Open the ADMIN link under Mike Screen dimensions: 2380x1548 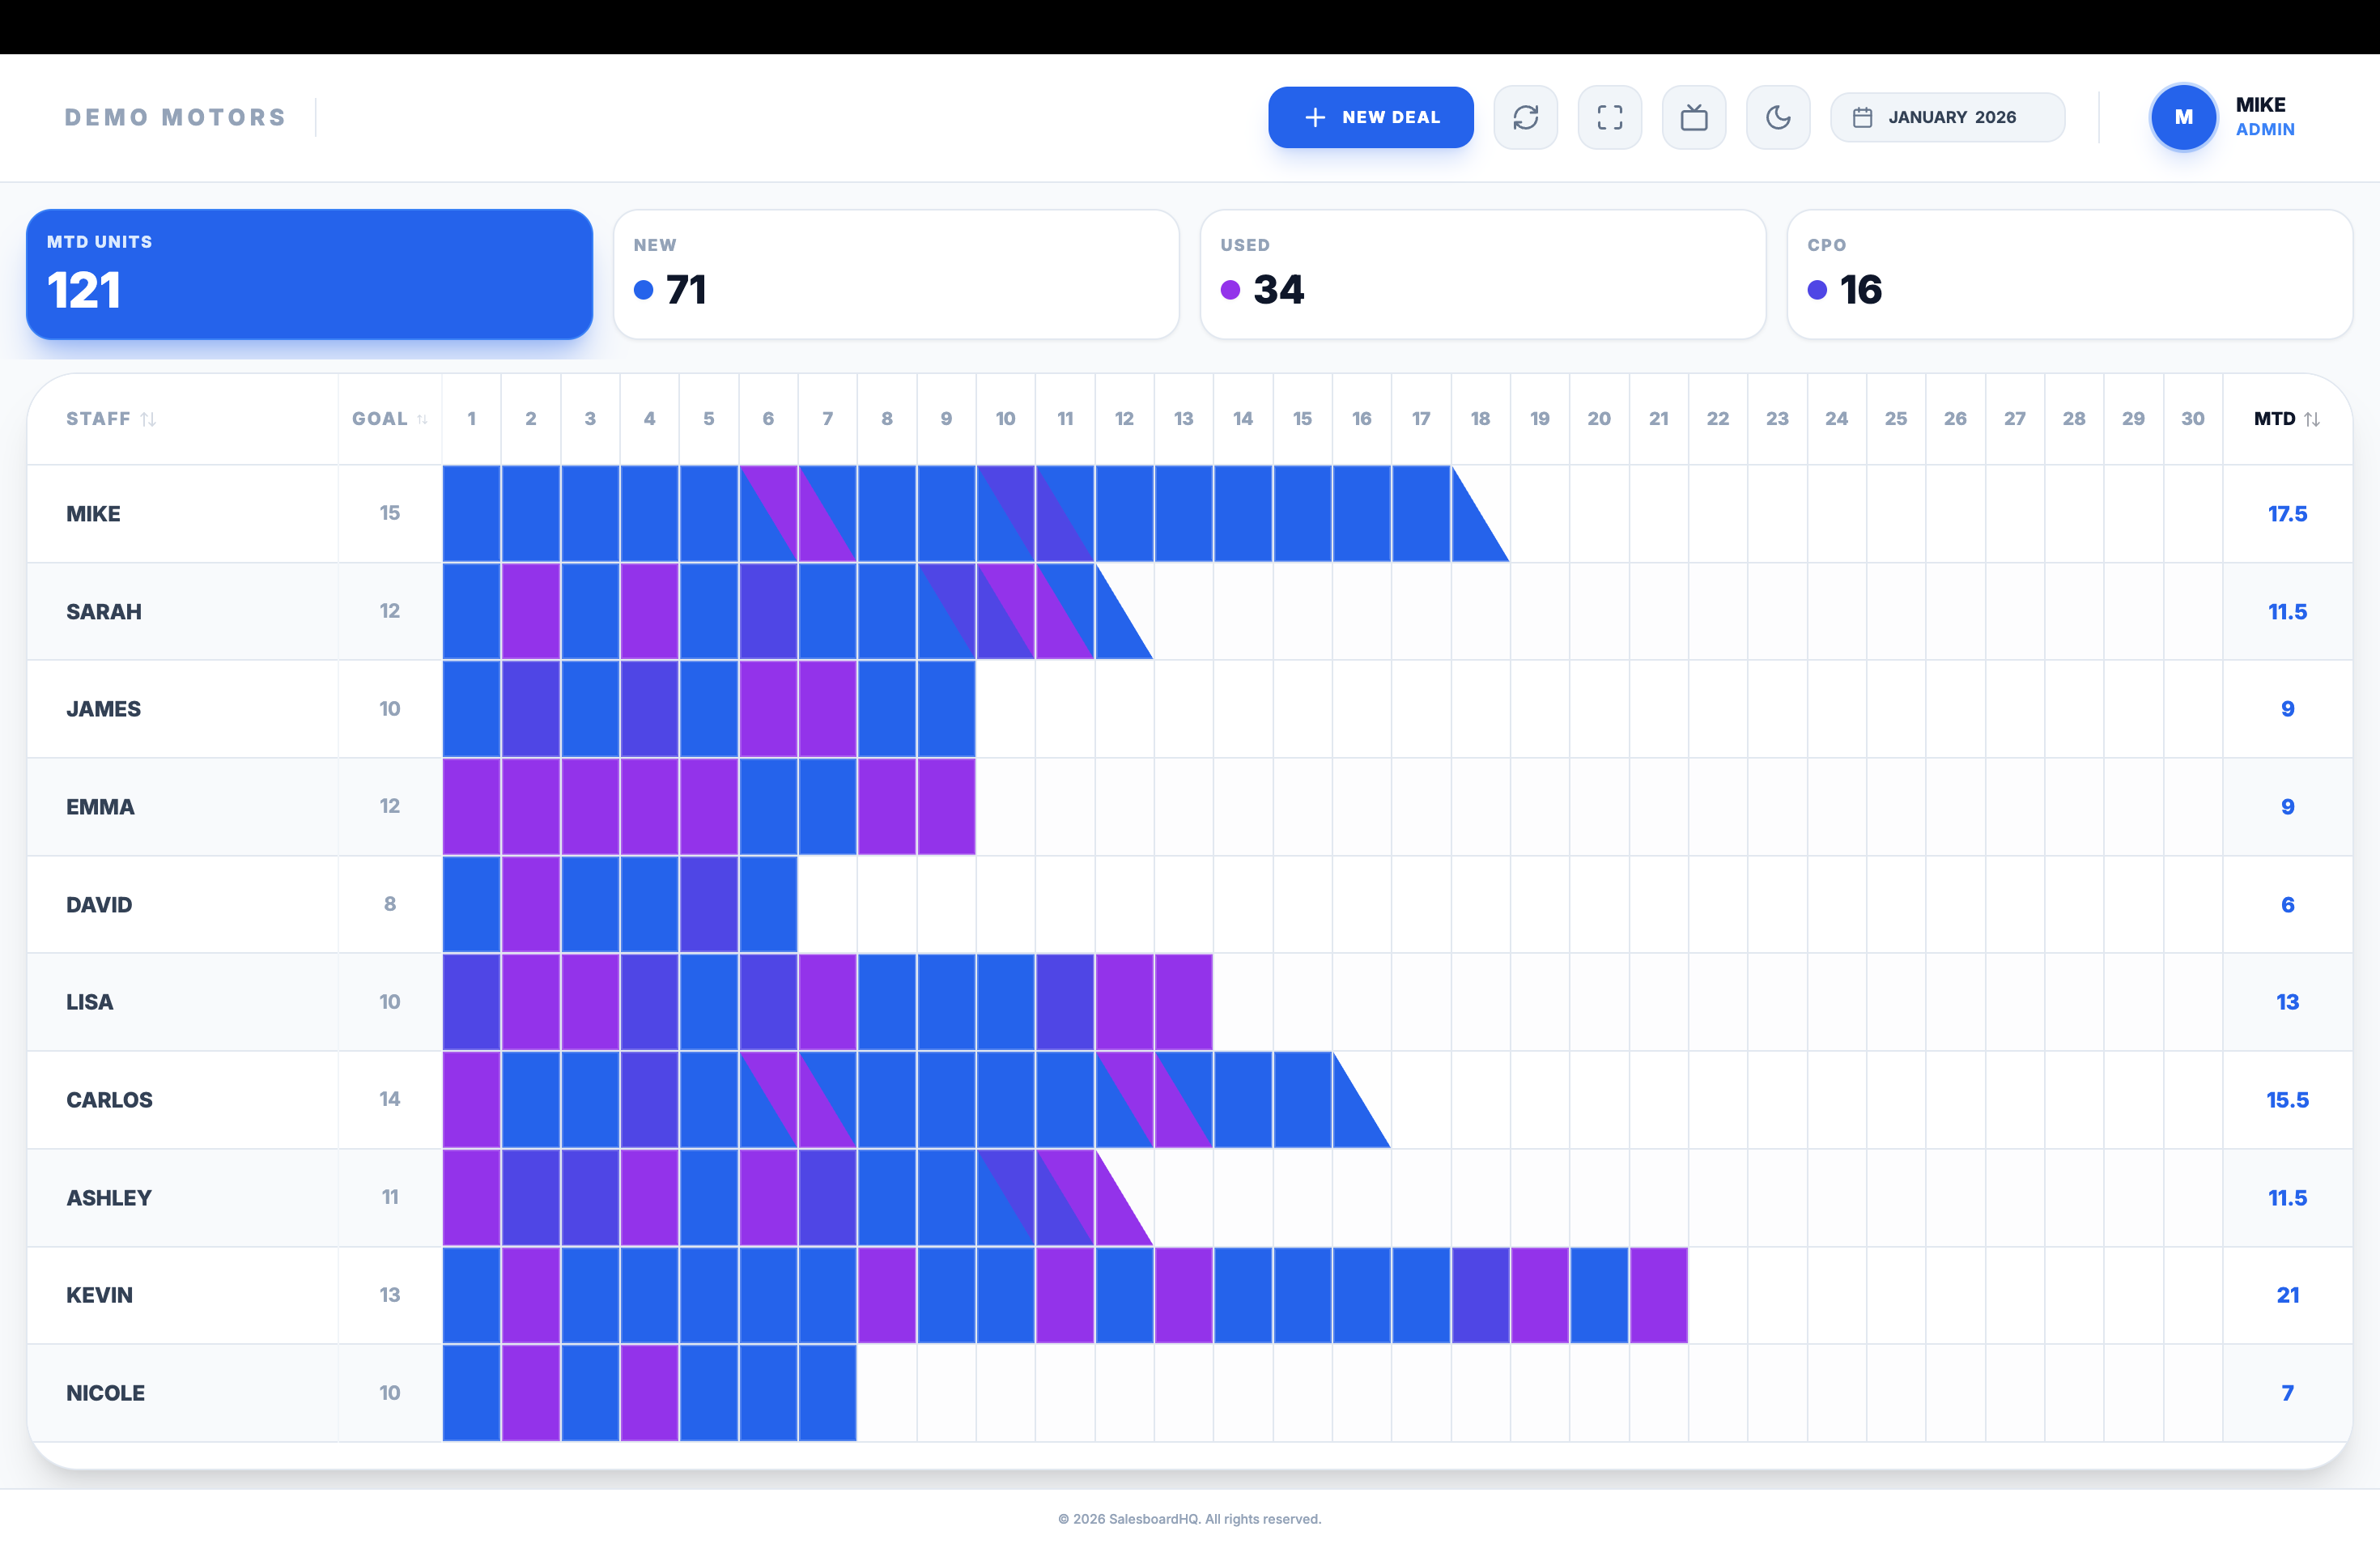tap(2264, 130)
